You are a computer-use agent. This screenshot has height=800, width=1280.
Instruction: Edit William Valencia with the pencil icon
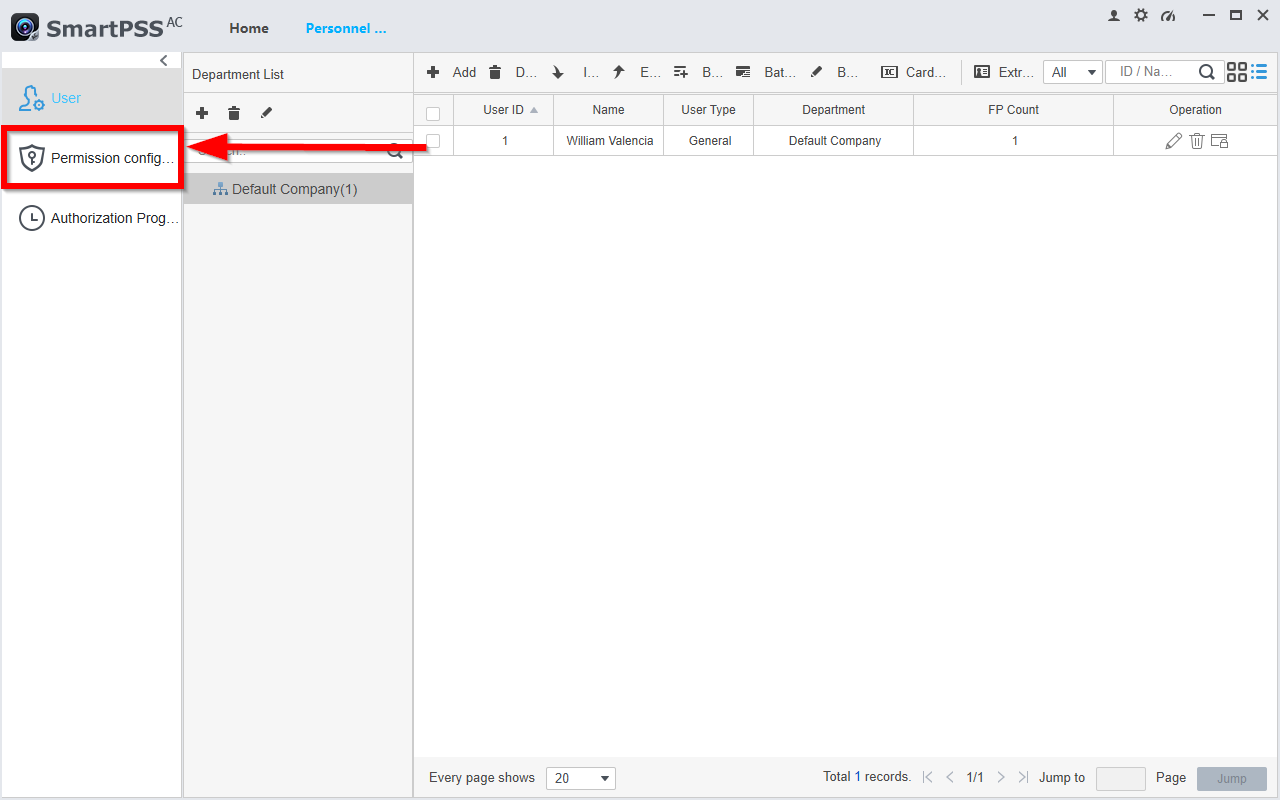[1174, 141]
